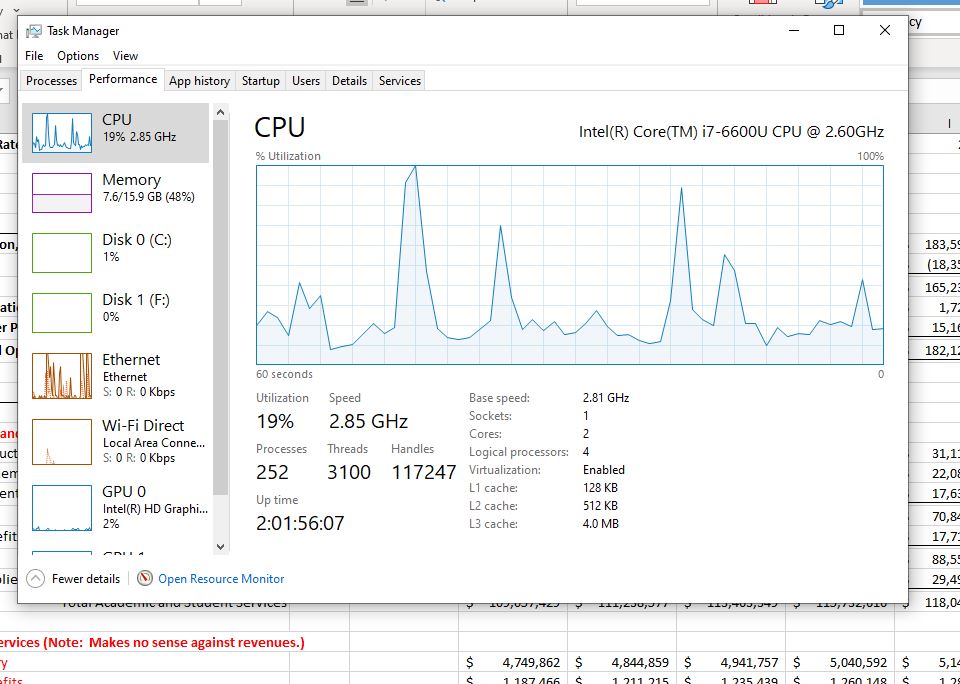Viewport: 960px width, 684px height.
Task: Click the Intel Core i7-6600U processor name
Action: click(731, 132)
